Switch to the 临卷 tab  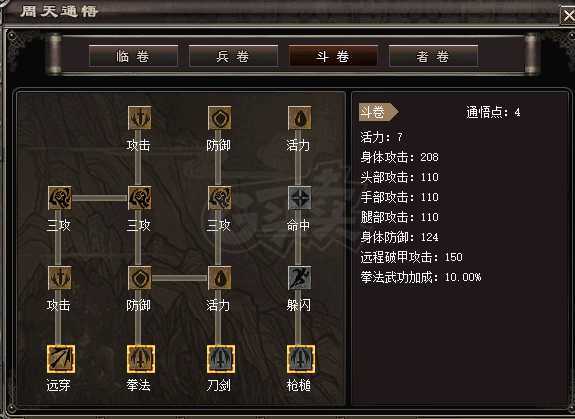[x=133, y=56]
